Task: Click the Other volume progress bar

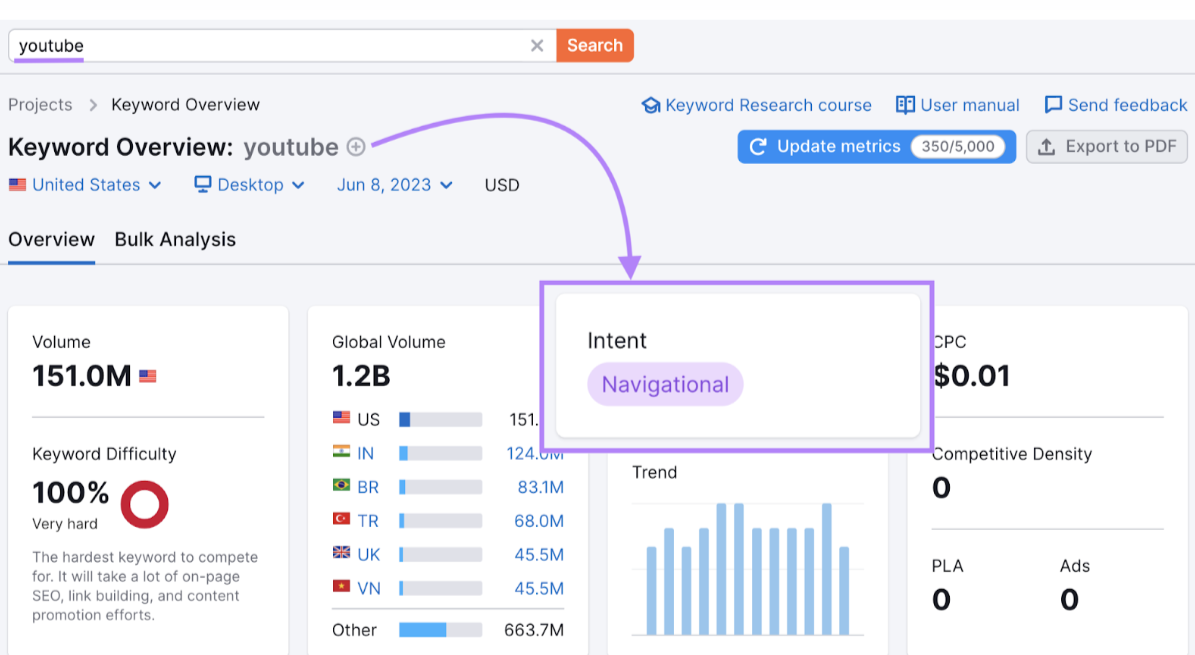Action: pyautogui.click(x=441, y=630)
